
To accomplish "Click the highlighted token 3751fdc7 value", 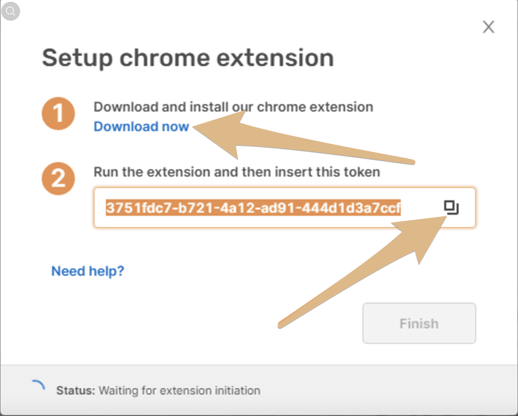I will 253,208.
